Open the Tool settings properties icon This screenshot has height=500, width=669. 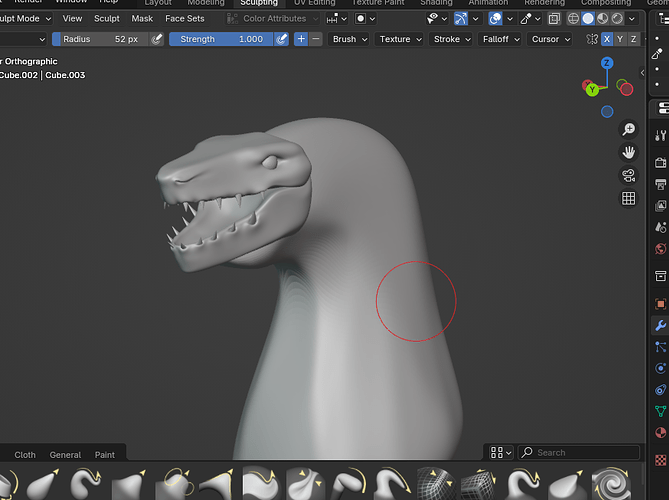pos(660,136)
